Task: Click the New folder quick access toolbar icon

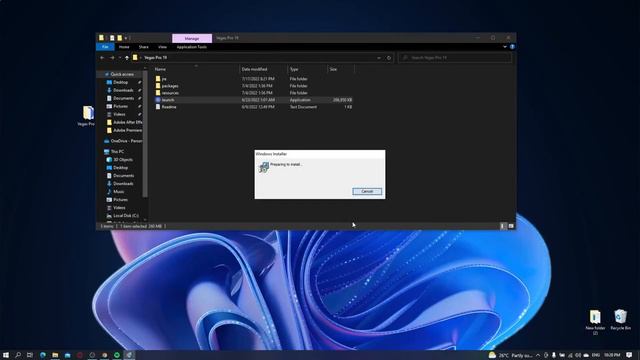Action: pos(120,38)
